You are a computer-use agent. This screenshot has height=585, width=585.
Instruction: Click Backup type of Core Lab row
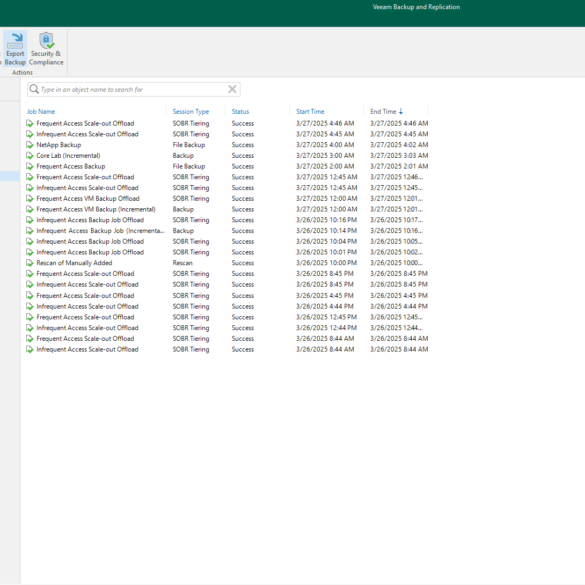click(183, 156)
